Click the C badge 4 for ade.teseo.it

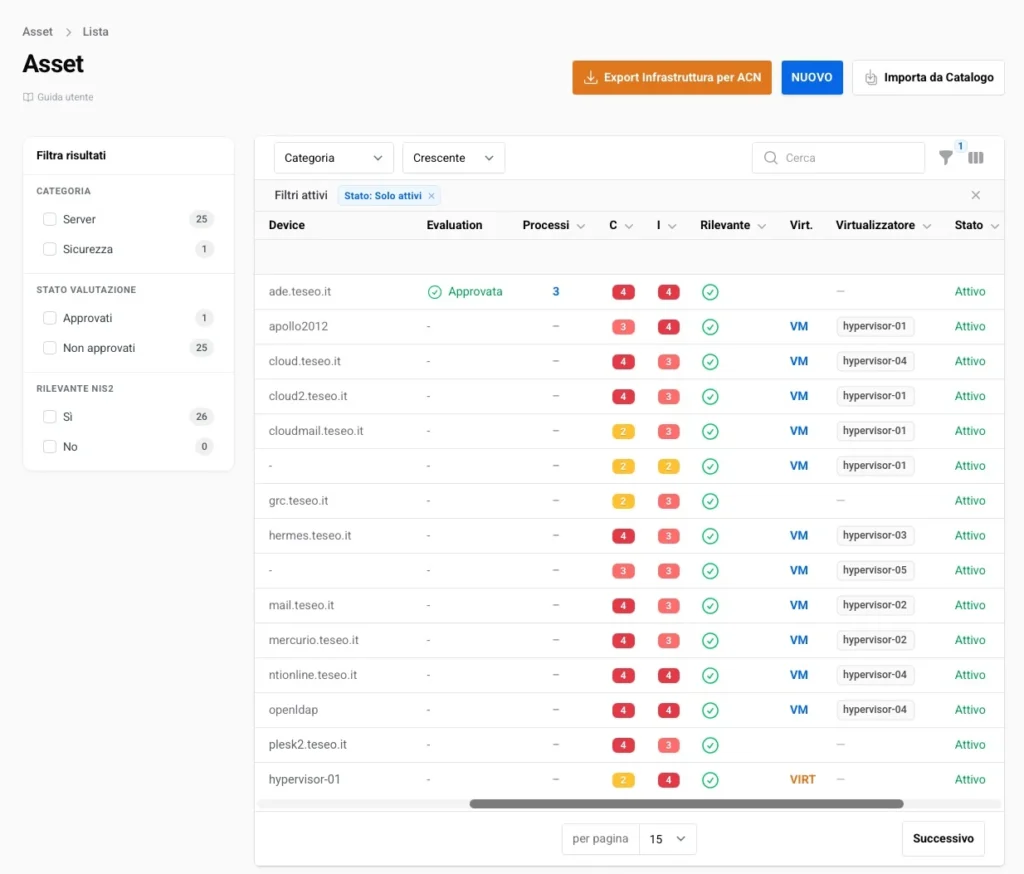623,292
